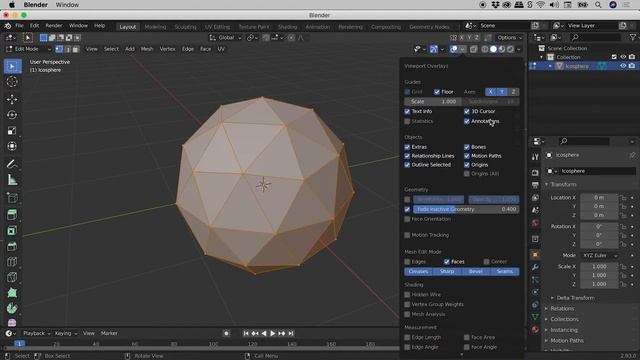640x360 pixels.
Task: Open the Object Data properties tab
Action: click(535, 317)
